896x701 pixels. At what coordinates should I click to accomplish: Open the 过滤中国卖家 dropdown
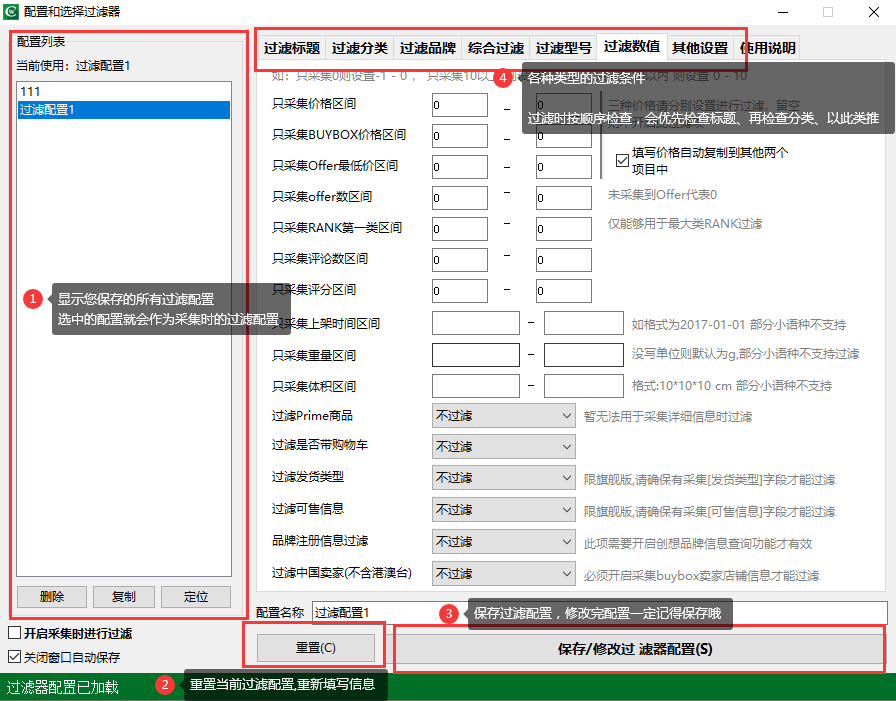[503, 573]
